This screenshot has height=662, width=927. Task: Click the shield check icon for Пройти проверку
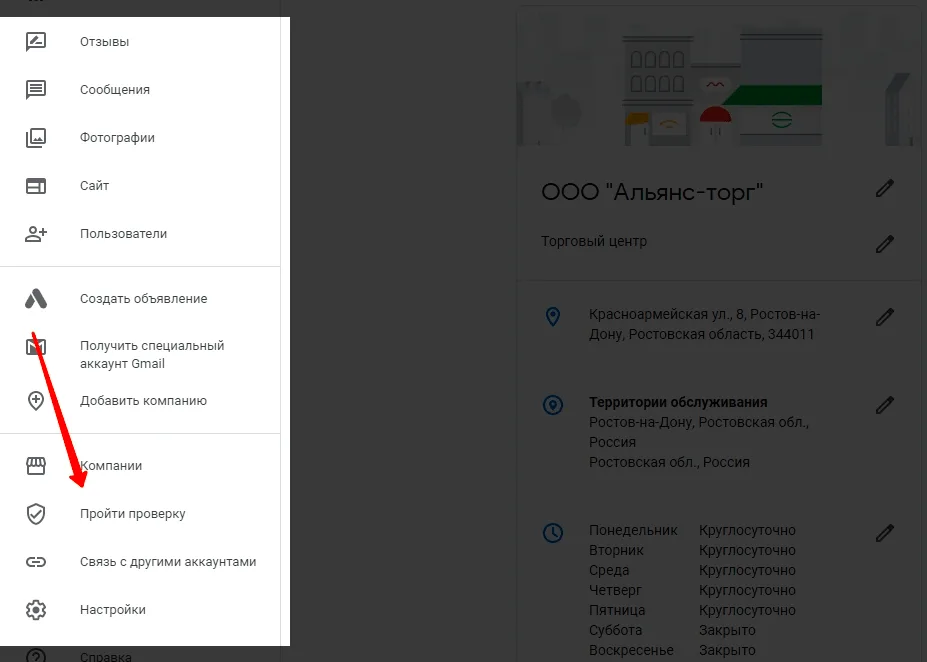tap(36, 514)
